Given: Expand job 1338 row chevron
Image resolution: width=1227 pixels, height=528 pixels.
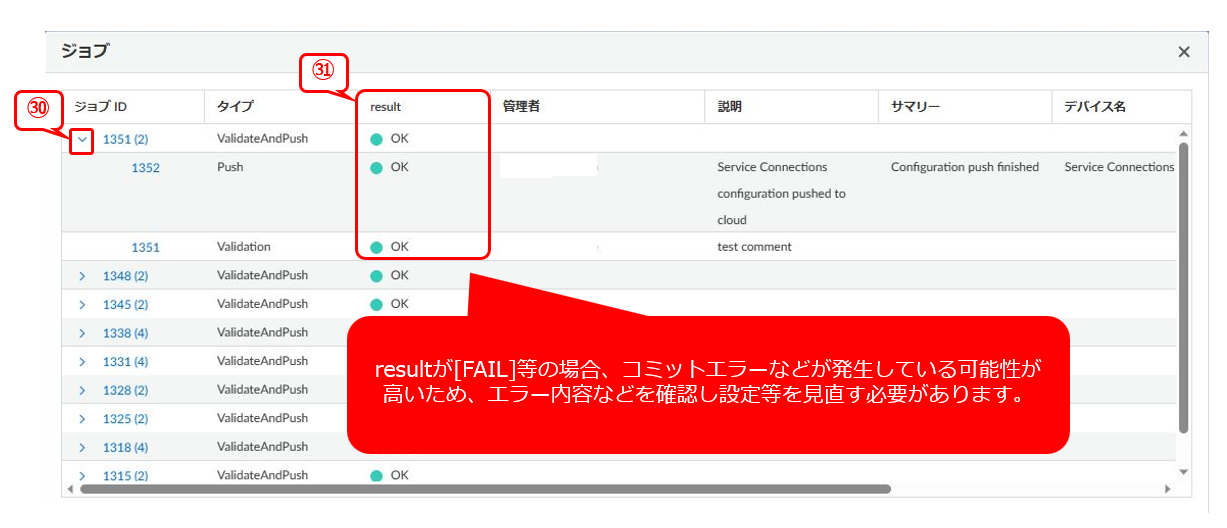Looking at the screenshot, I should pyautogui.click(x=83, y=333).
